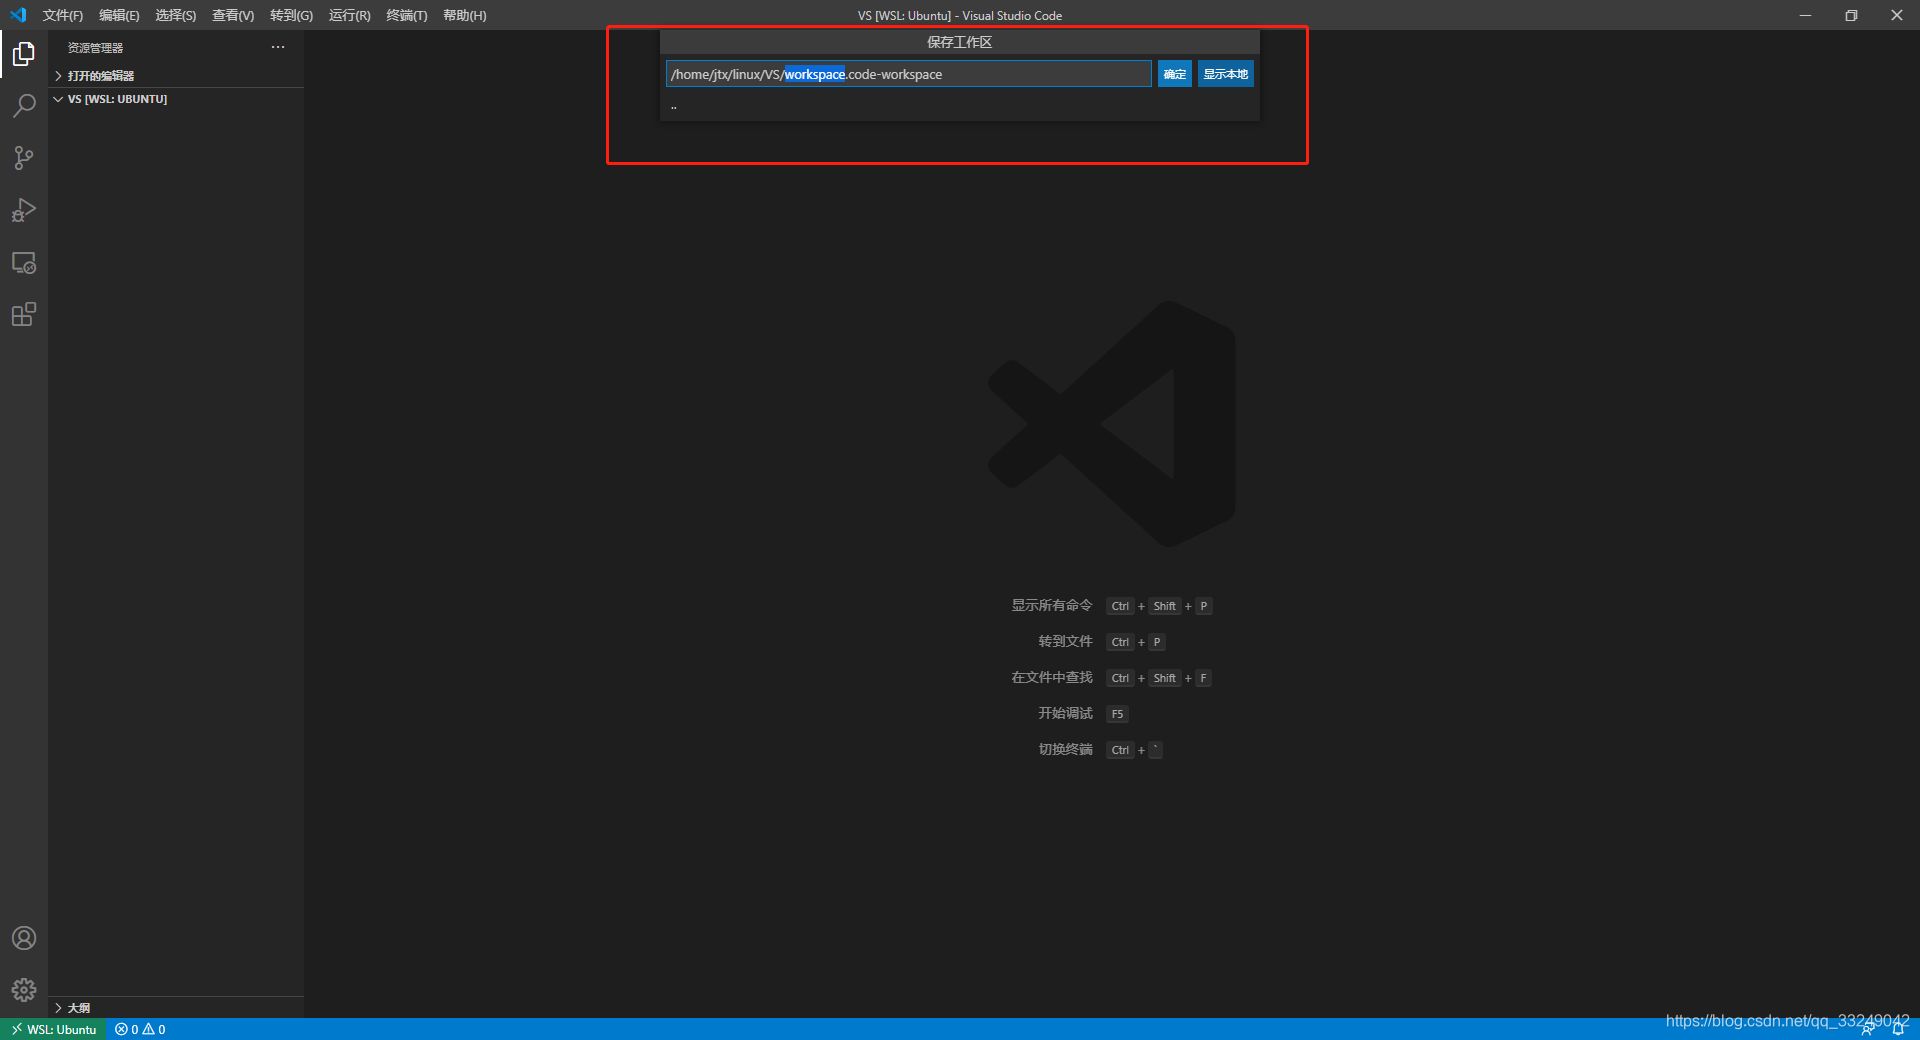The width and height of the screenshot is (1920, 1040).
Task: Restore down the VS Code window
Action: [1851, 15]
